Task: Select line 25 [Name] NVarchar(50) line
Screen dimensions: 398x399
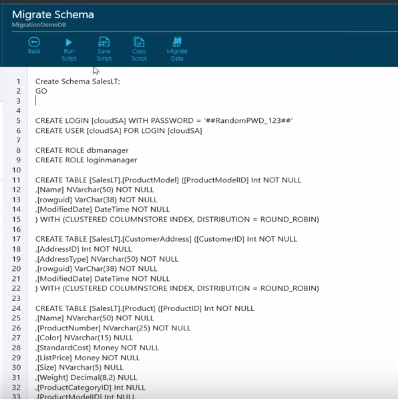Action: [x=95, y=318]
